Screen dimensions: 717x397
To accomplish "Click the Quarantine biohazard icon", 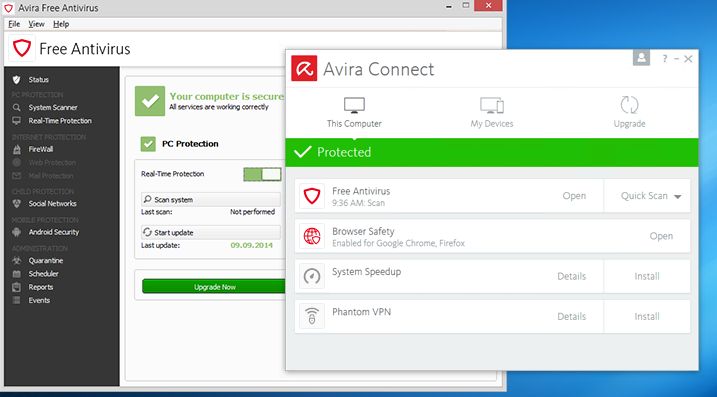I will [16, 260].
